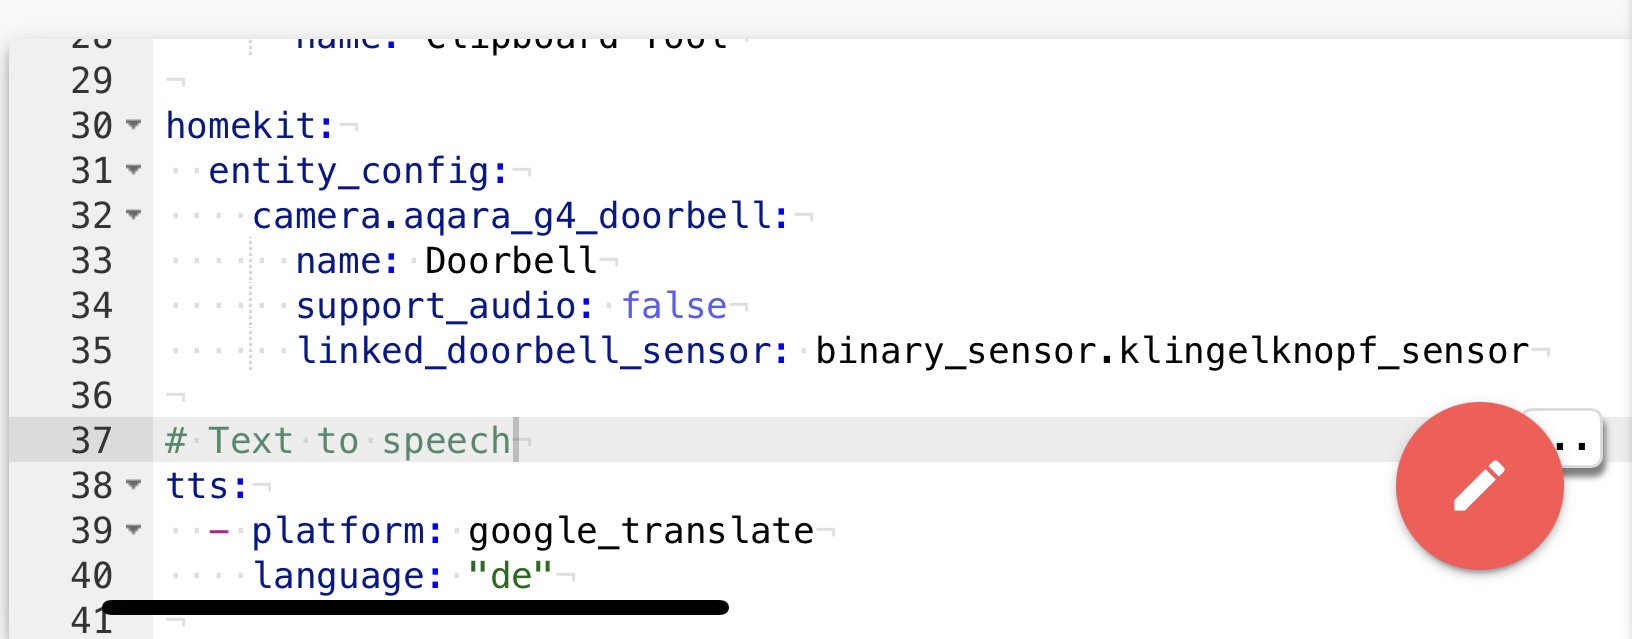Click the red pencil edit button
Viewport: 1632px width, 639px height.
(1479, 486)
